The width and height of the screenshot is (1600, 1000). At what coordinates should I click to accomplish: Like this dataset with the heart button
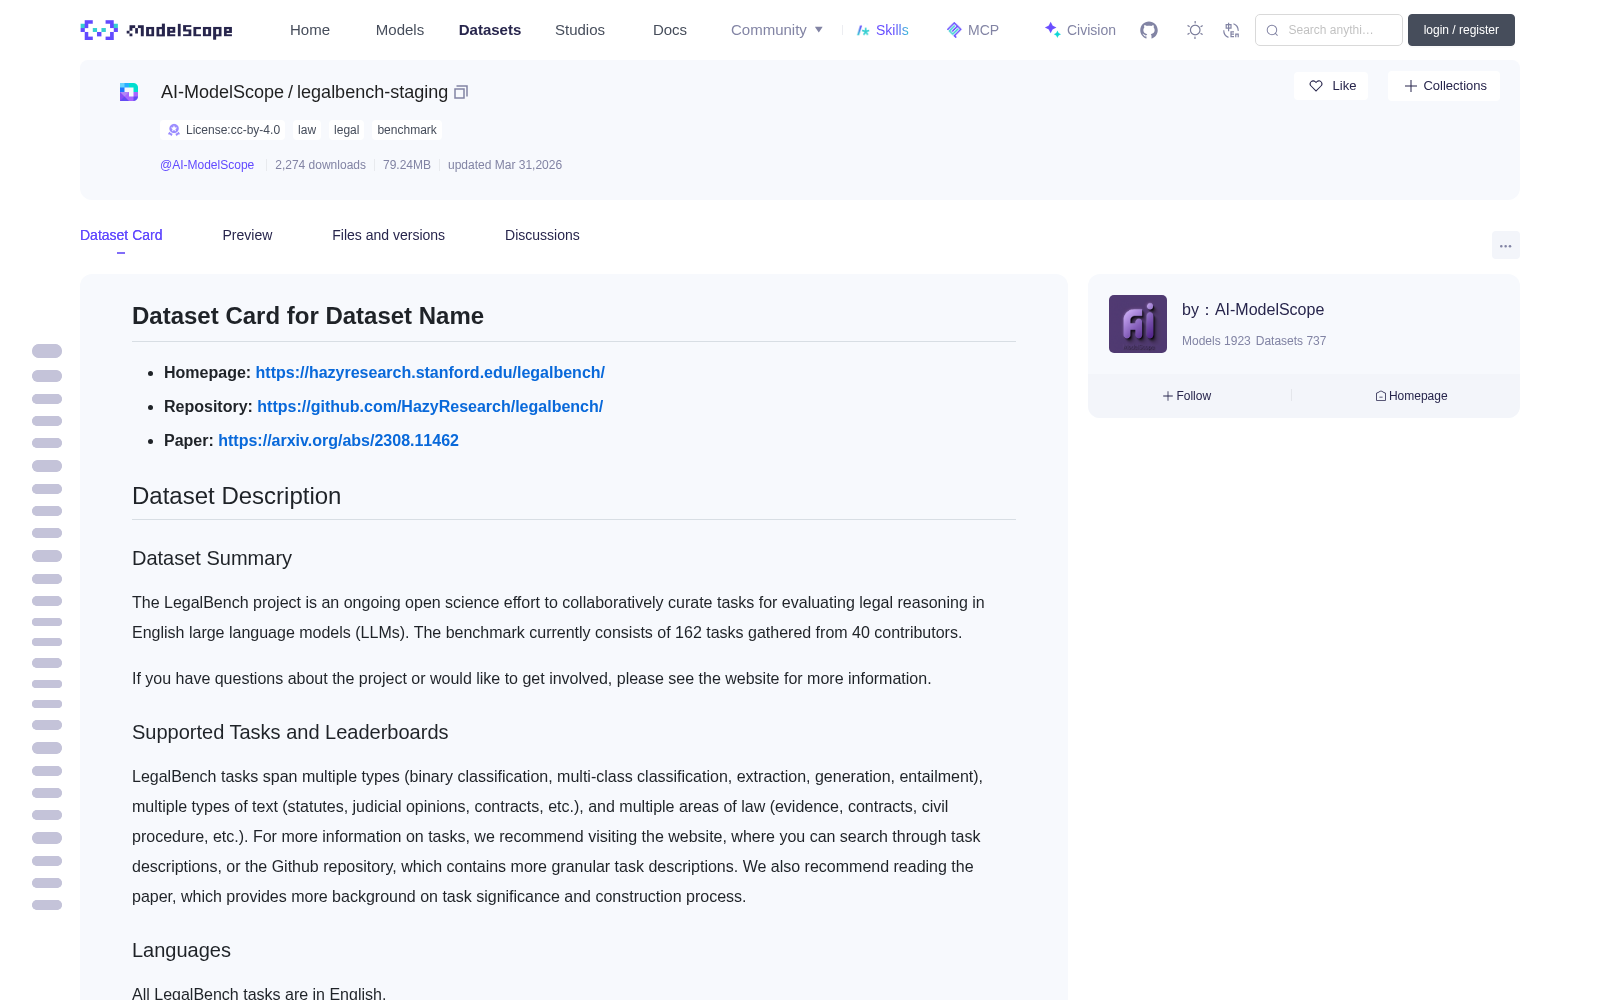click(1331, 86)
